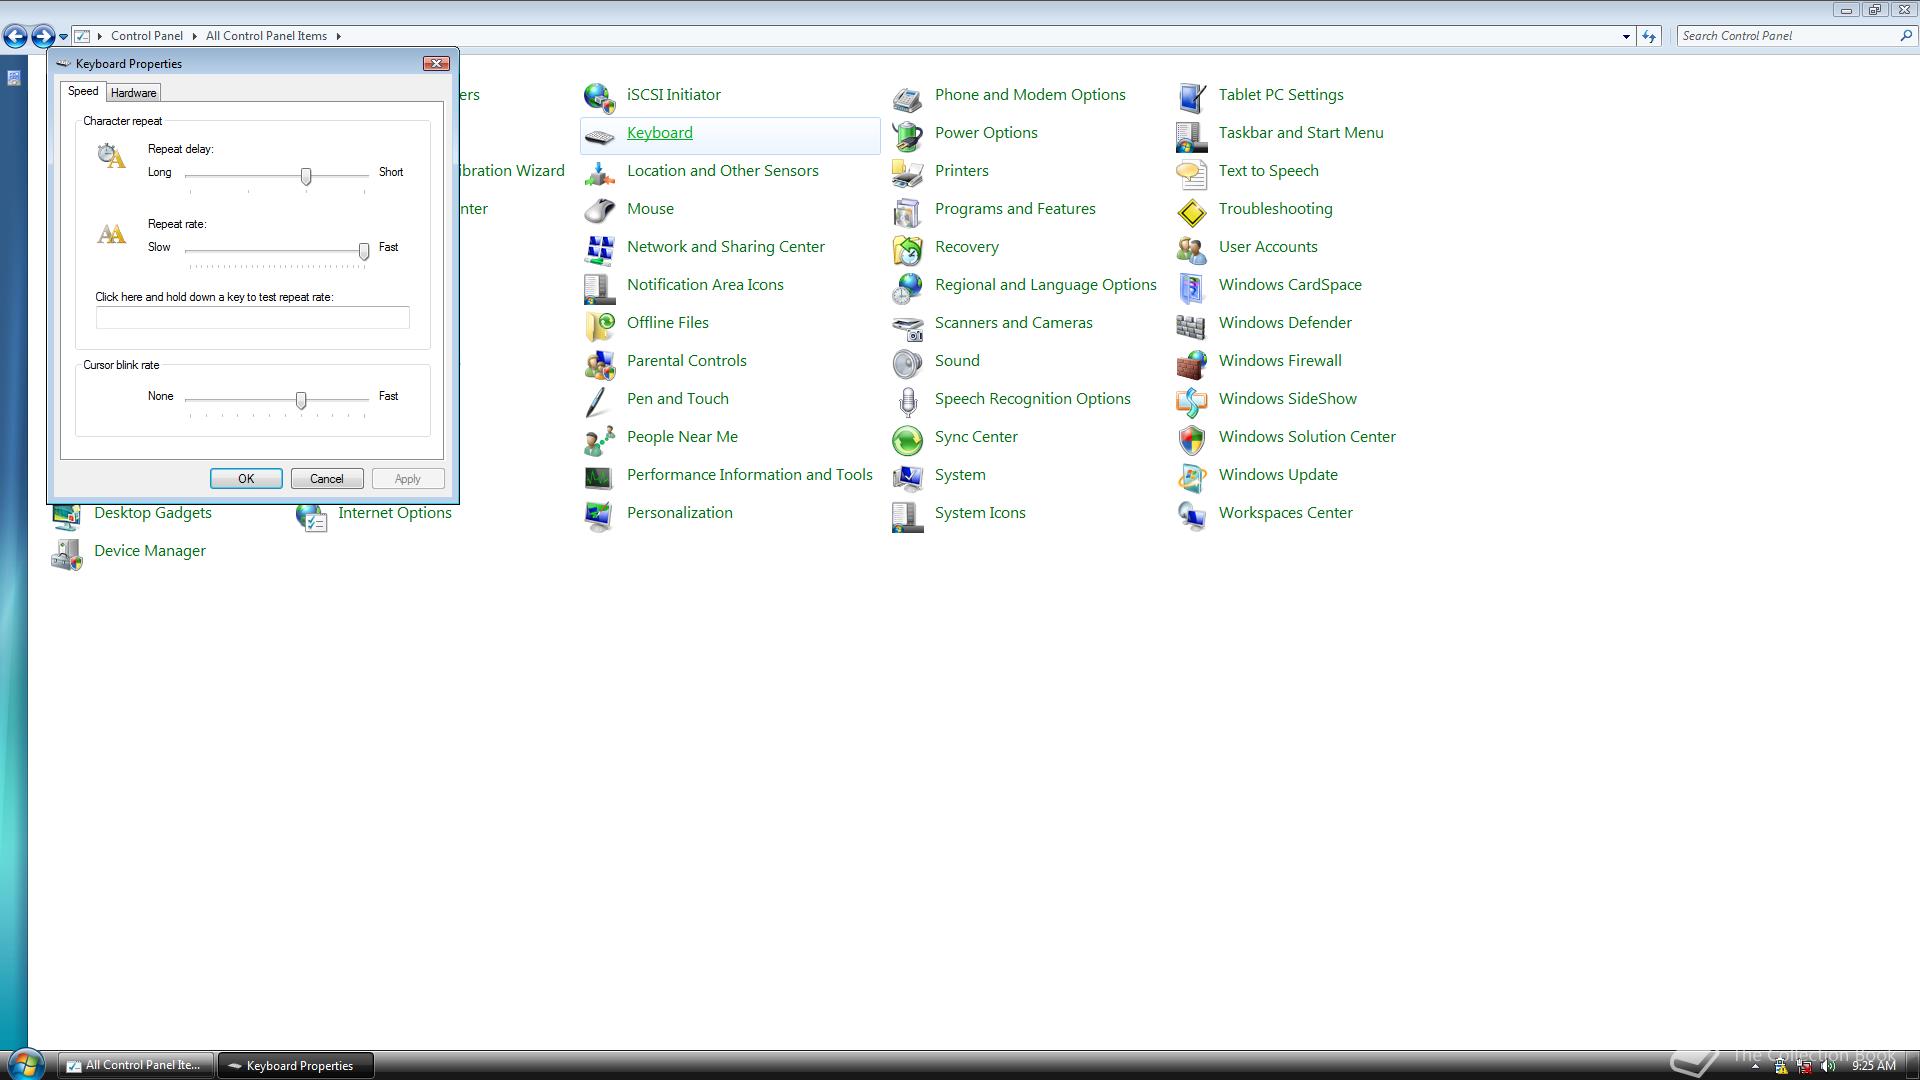This screenshot has height=1080, width=1920.
Task: Open the User Accounts link
Action: pyautogui.click(x=1268, y=246)
